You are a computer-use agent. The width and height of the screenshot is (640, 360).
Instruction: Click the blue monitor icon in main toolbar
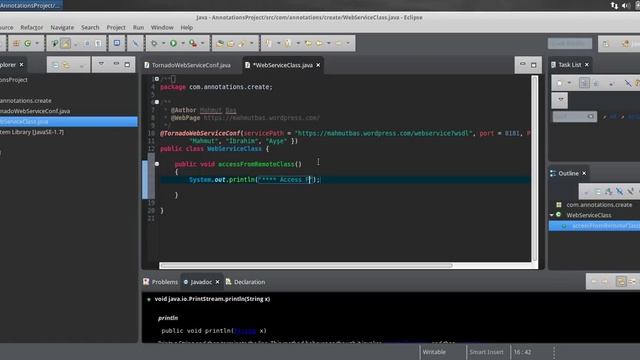[117, 43]
